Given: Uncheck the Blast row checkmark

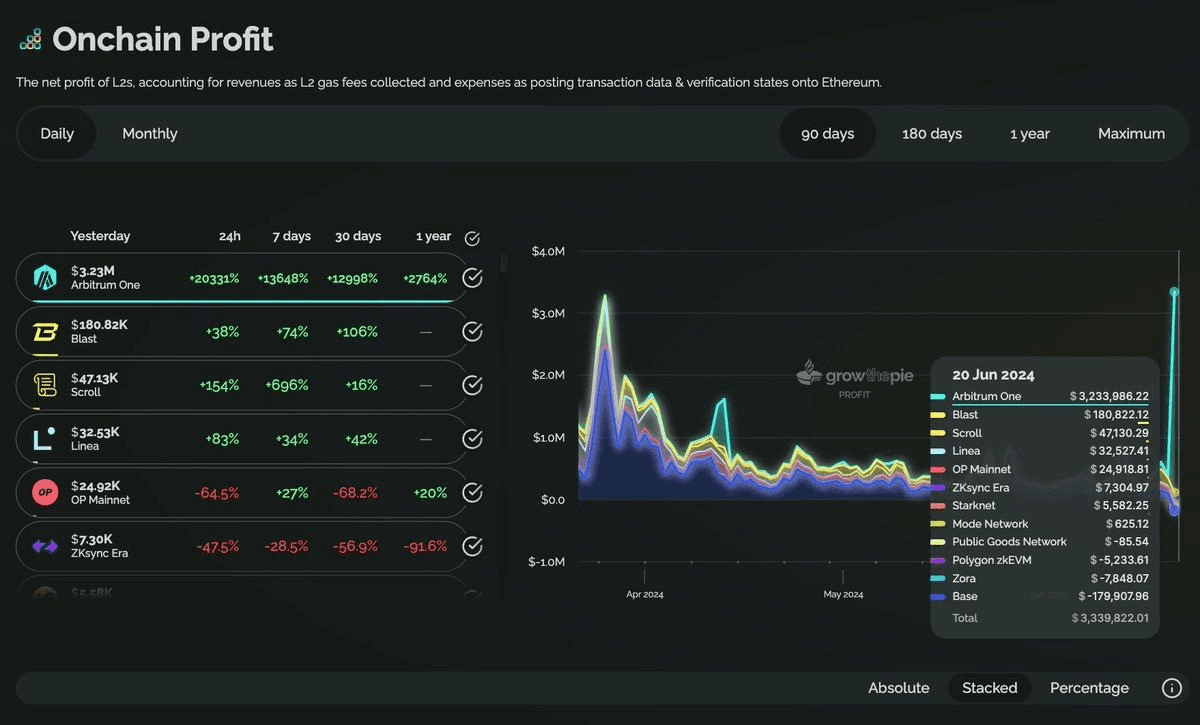Looking at the screenshot, I should (472, 331).
